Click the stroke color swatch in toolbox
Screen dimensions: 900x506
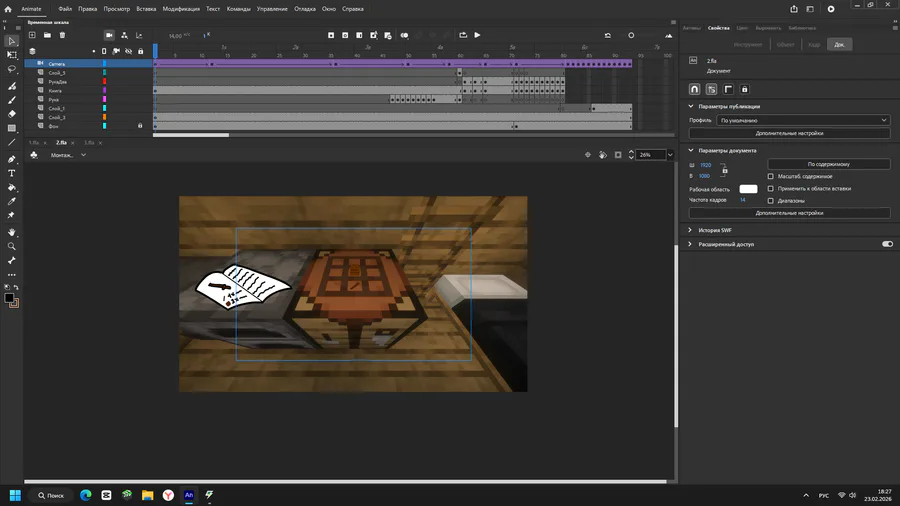[x=14, y=303]
